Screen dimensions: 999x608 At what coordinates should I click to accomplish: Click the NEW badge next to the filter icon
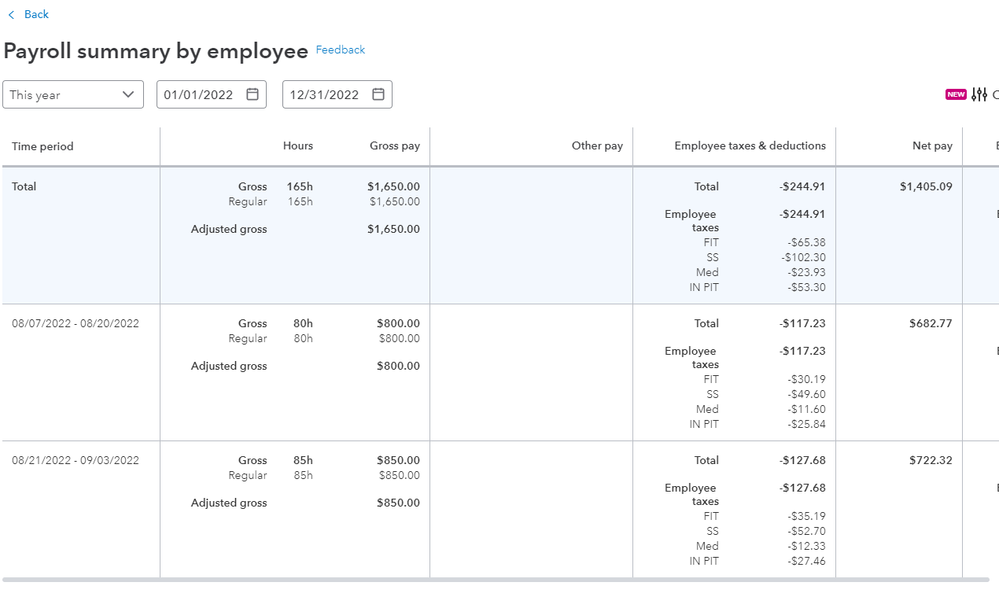pos(956,93)
